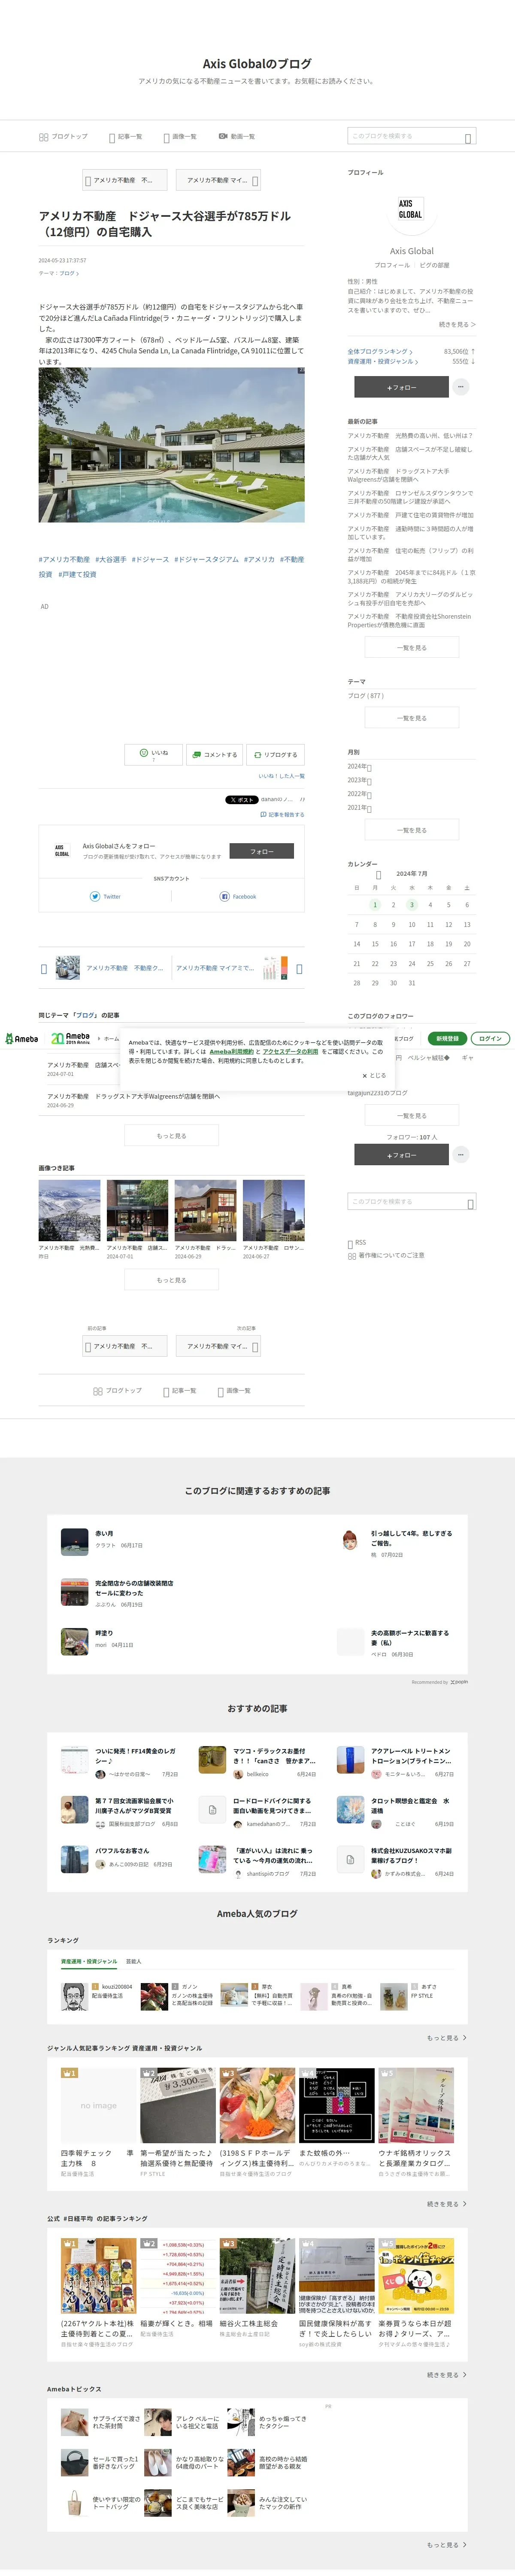Click search icon in header blog search box
Screen dimensions: 515x2576
pos(467,137)
